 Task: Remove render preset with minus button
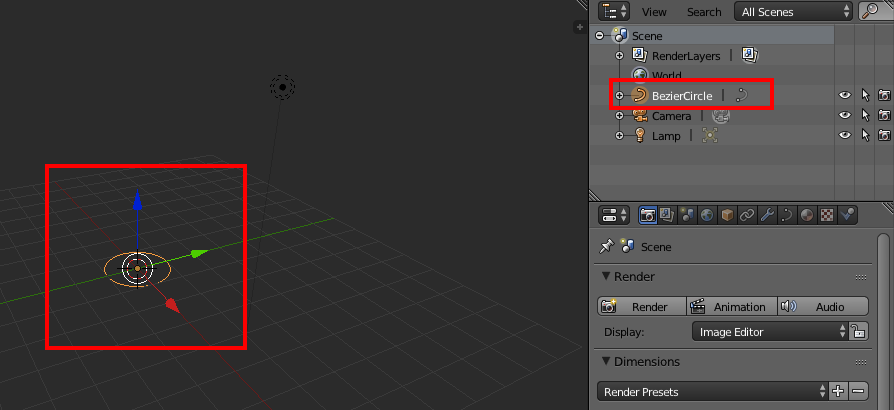pos(859,391)
